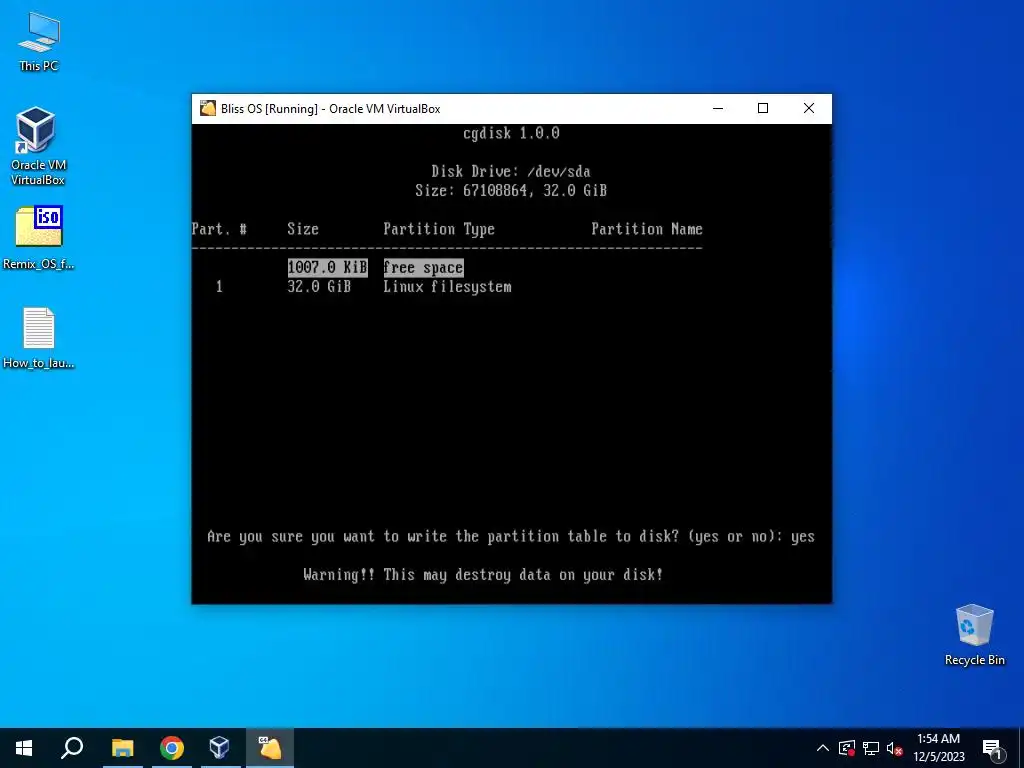
Task: Open the Windows Start menu
Action: coord(24,748)
